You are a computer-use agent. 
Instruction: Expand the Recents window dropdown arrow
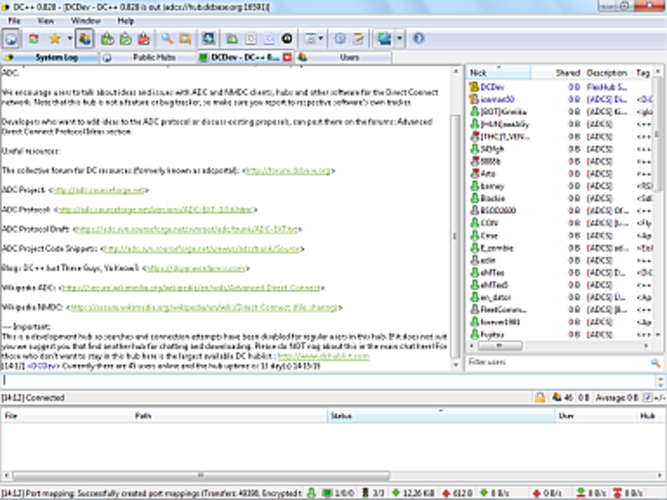[321, 39]
